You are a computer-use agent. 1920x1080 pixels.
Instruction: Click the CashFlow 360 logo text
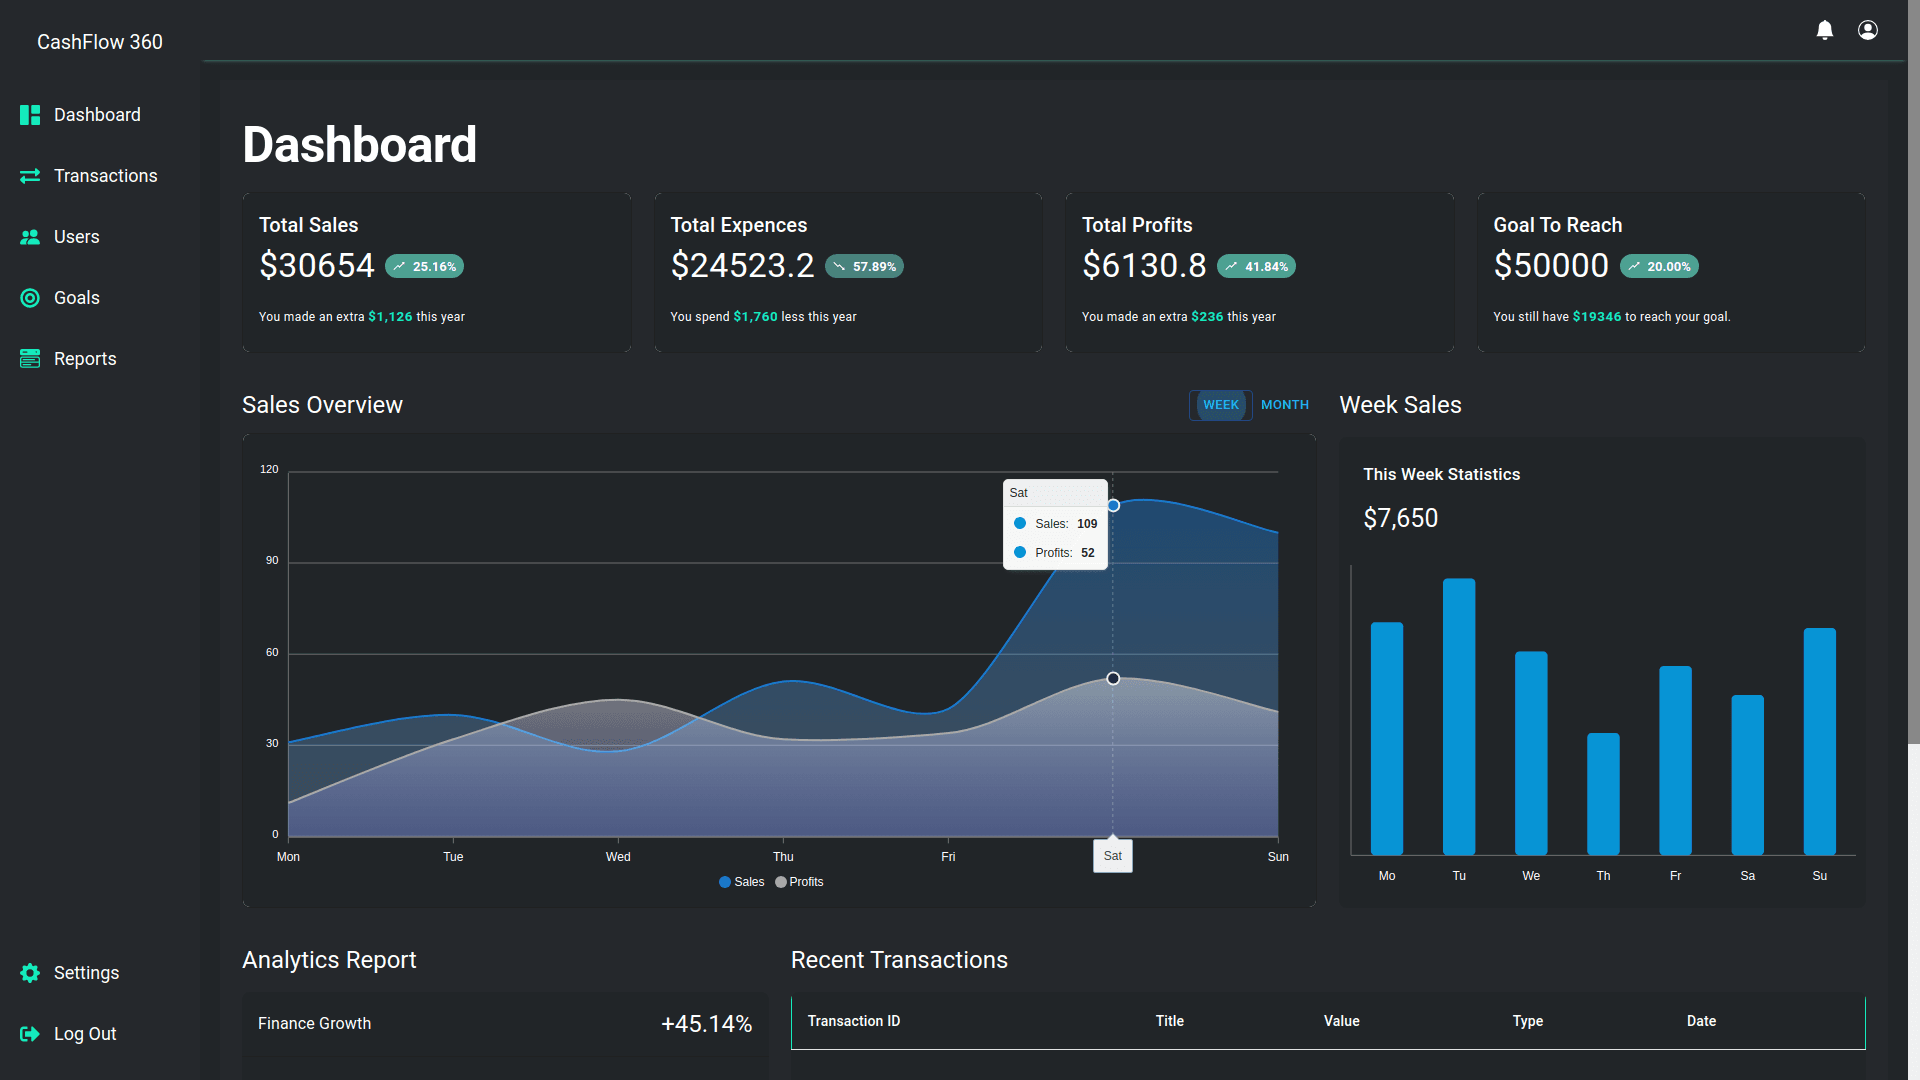click(x=99, y=42)
